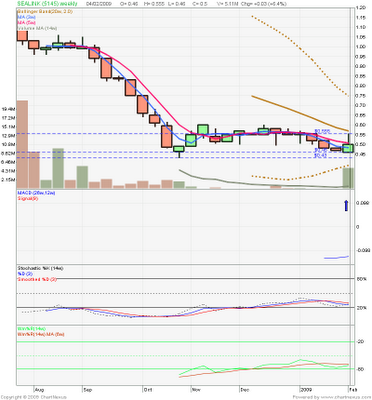Screen dimensions: 372x400
Task: Click the Volume MA (14w) legend label
Action: click(37, 28)
